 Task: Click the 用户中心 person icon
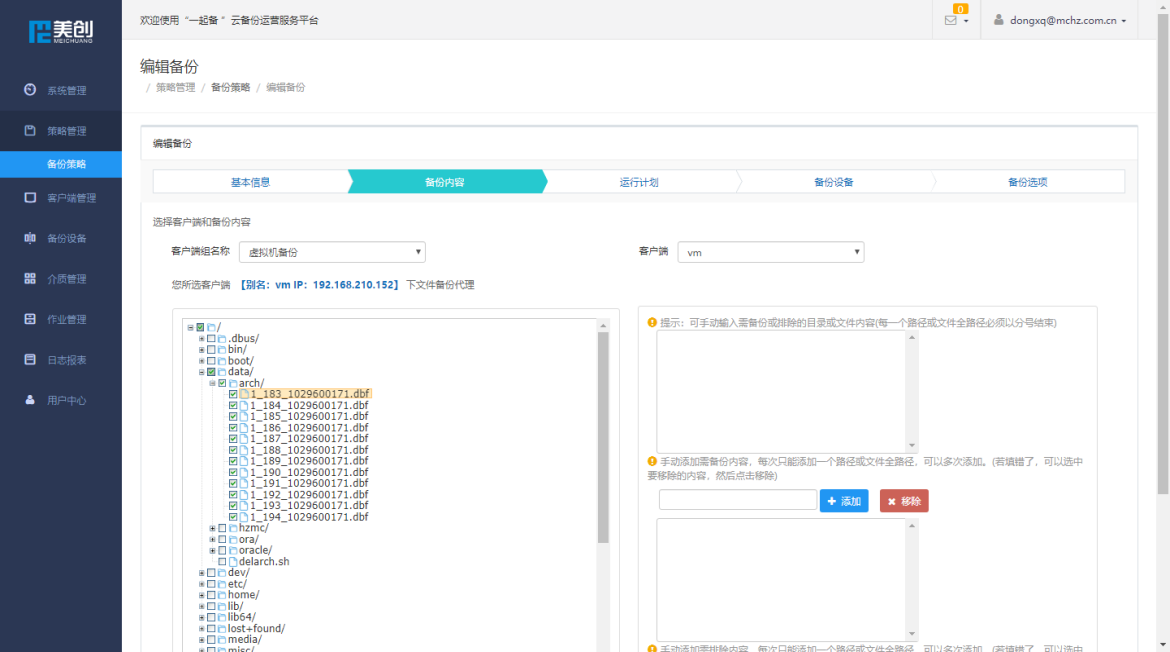(x=30, y=400)
